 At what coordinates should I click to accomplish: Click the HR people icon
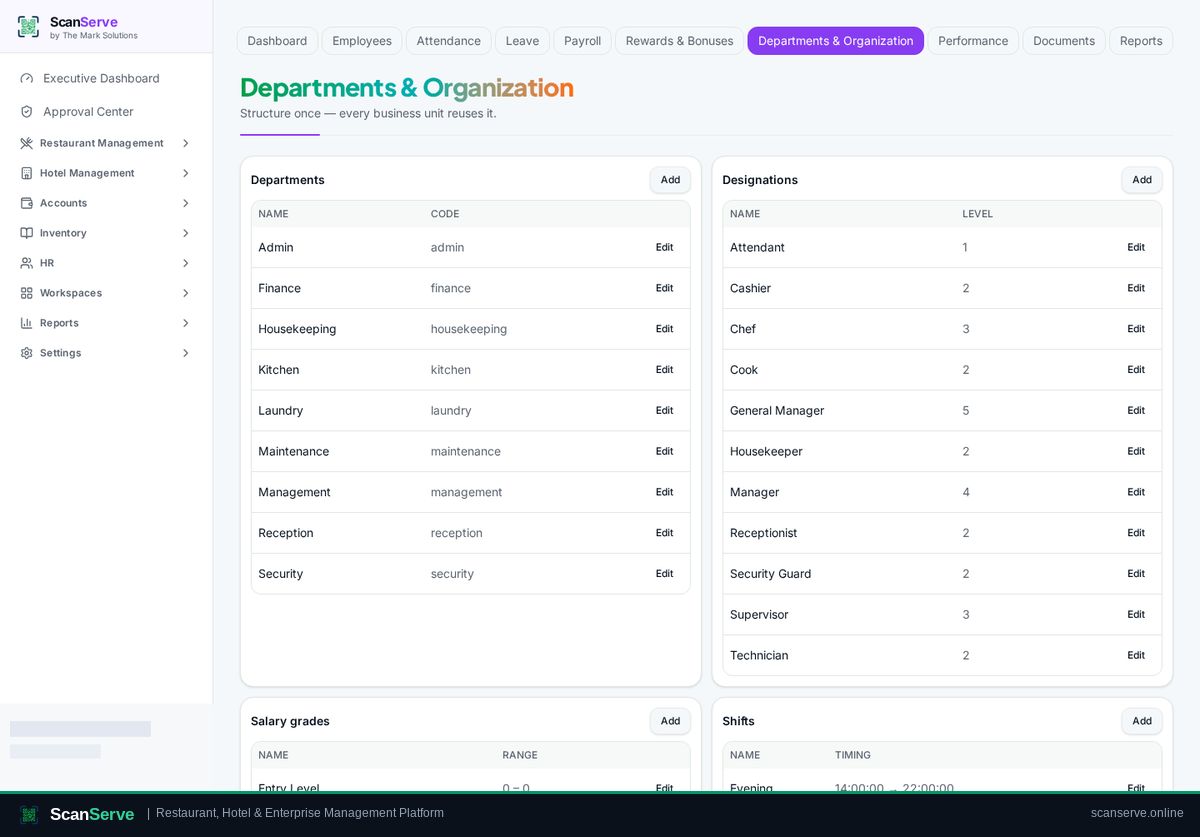coord(27,263)
